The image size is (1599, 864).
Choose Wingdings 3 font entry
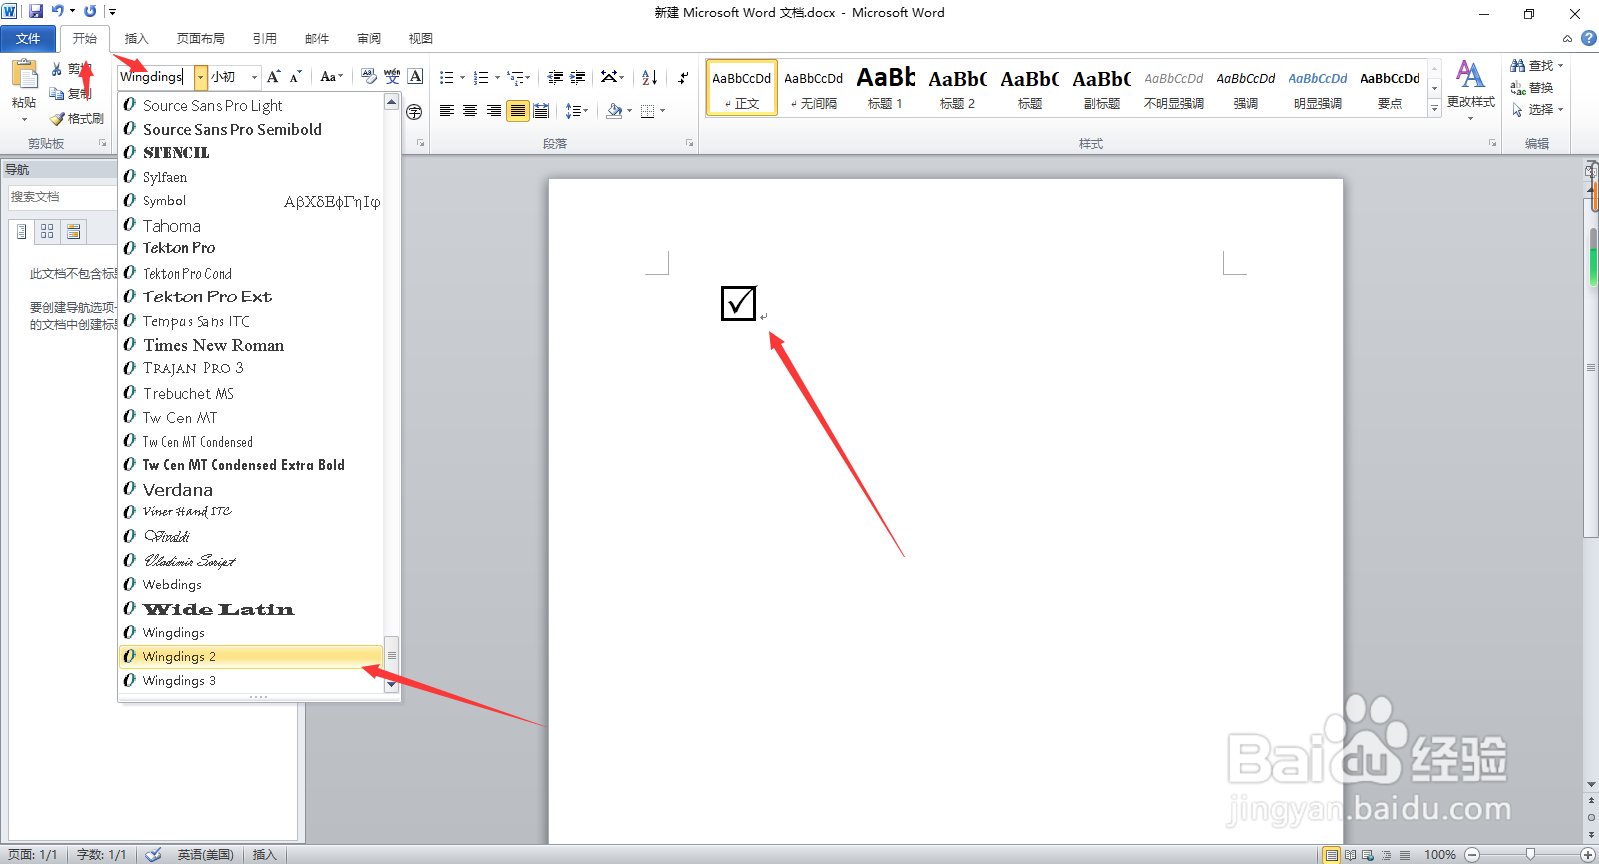(251, 681)
